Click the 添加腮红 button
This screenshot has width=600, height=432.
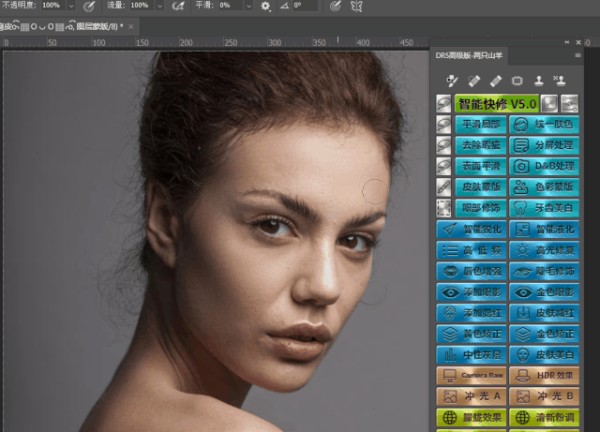pyautogui.click(x=471, y=313)
